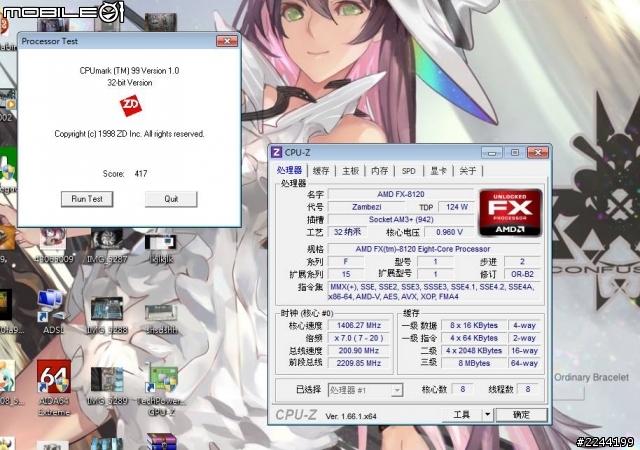Screen dimensions: 640x450
Task: Open the 显卡 tab in CPU-Z
Action: [x=438, y=171]
